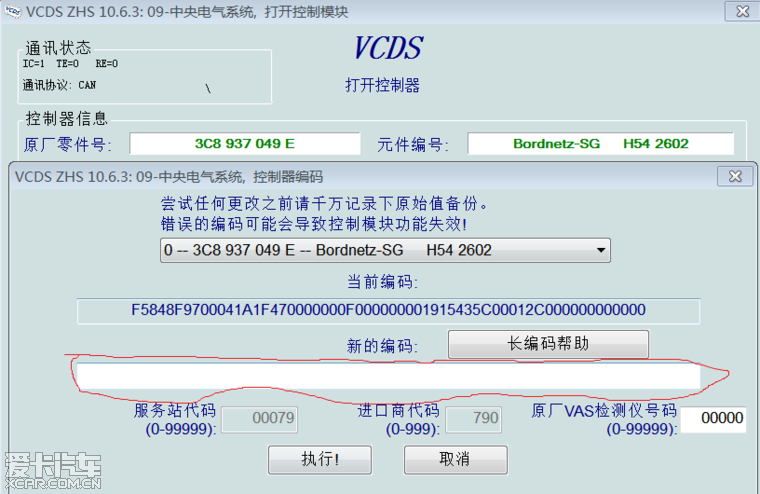This screenshot has height=494, width=760.
Task: Click the 取消 button
Action: coord(456,459)
